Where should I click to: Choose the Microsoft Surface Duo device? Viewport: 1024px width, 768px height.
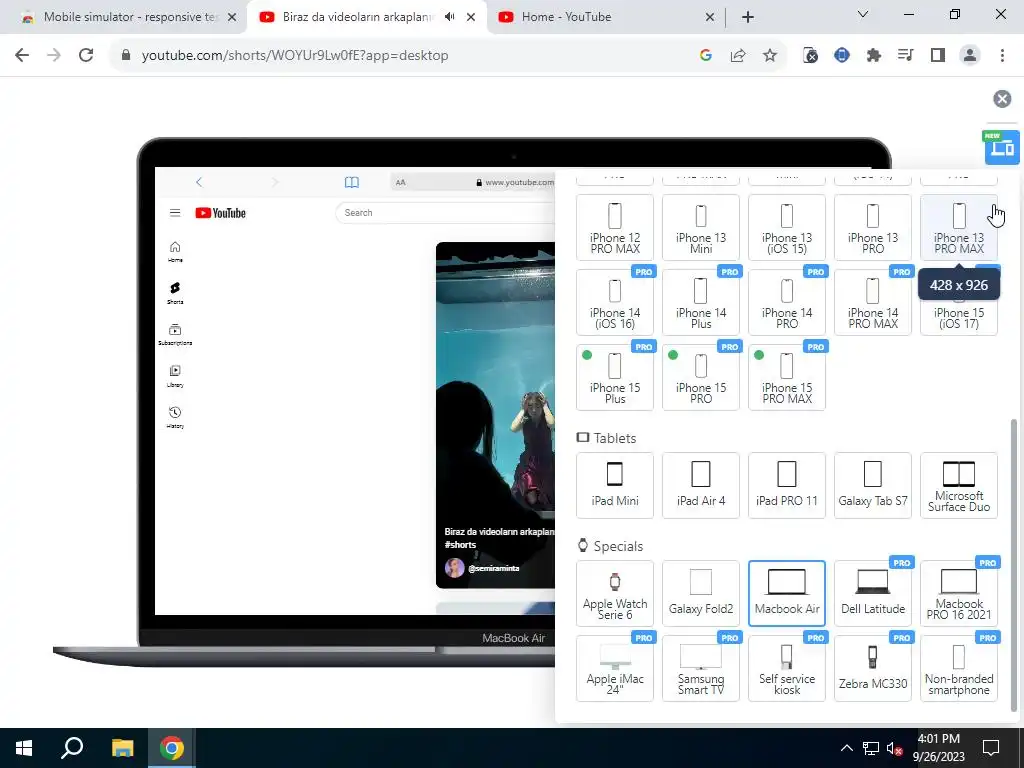tap(959, 485)
